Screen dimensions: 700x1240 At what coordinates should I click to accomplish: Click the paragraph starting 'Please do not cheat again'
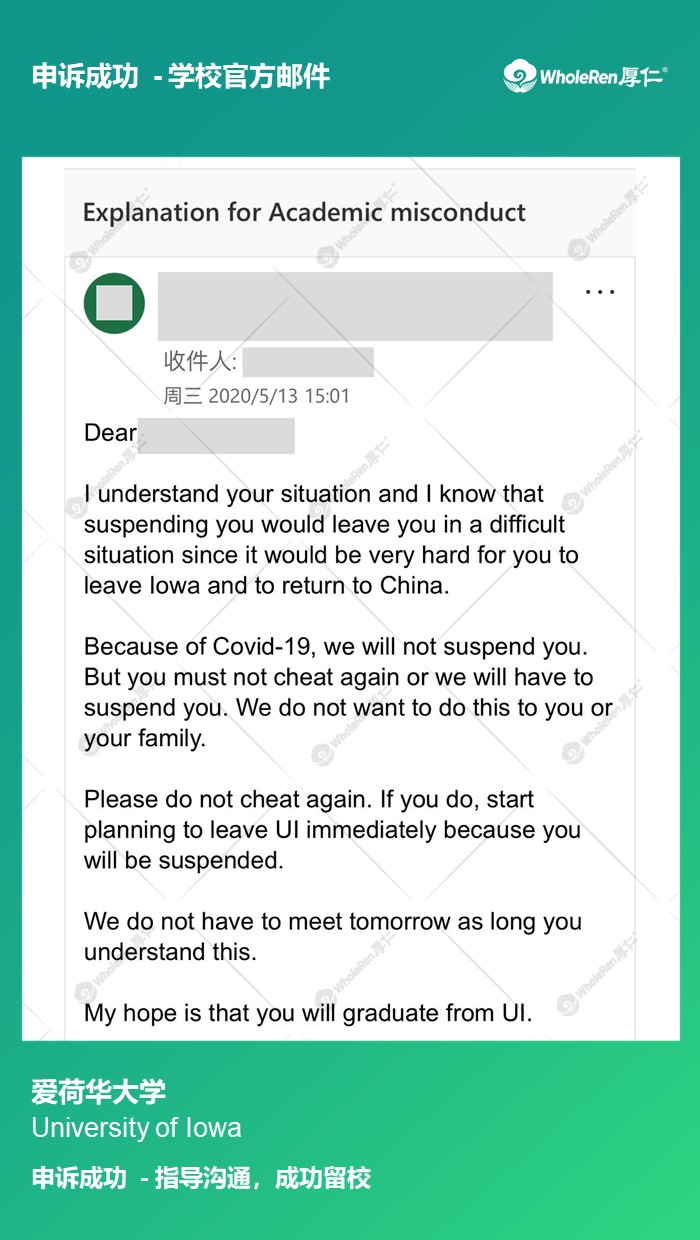pos(332,829)
